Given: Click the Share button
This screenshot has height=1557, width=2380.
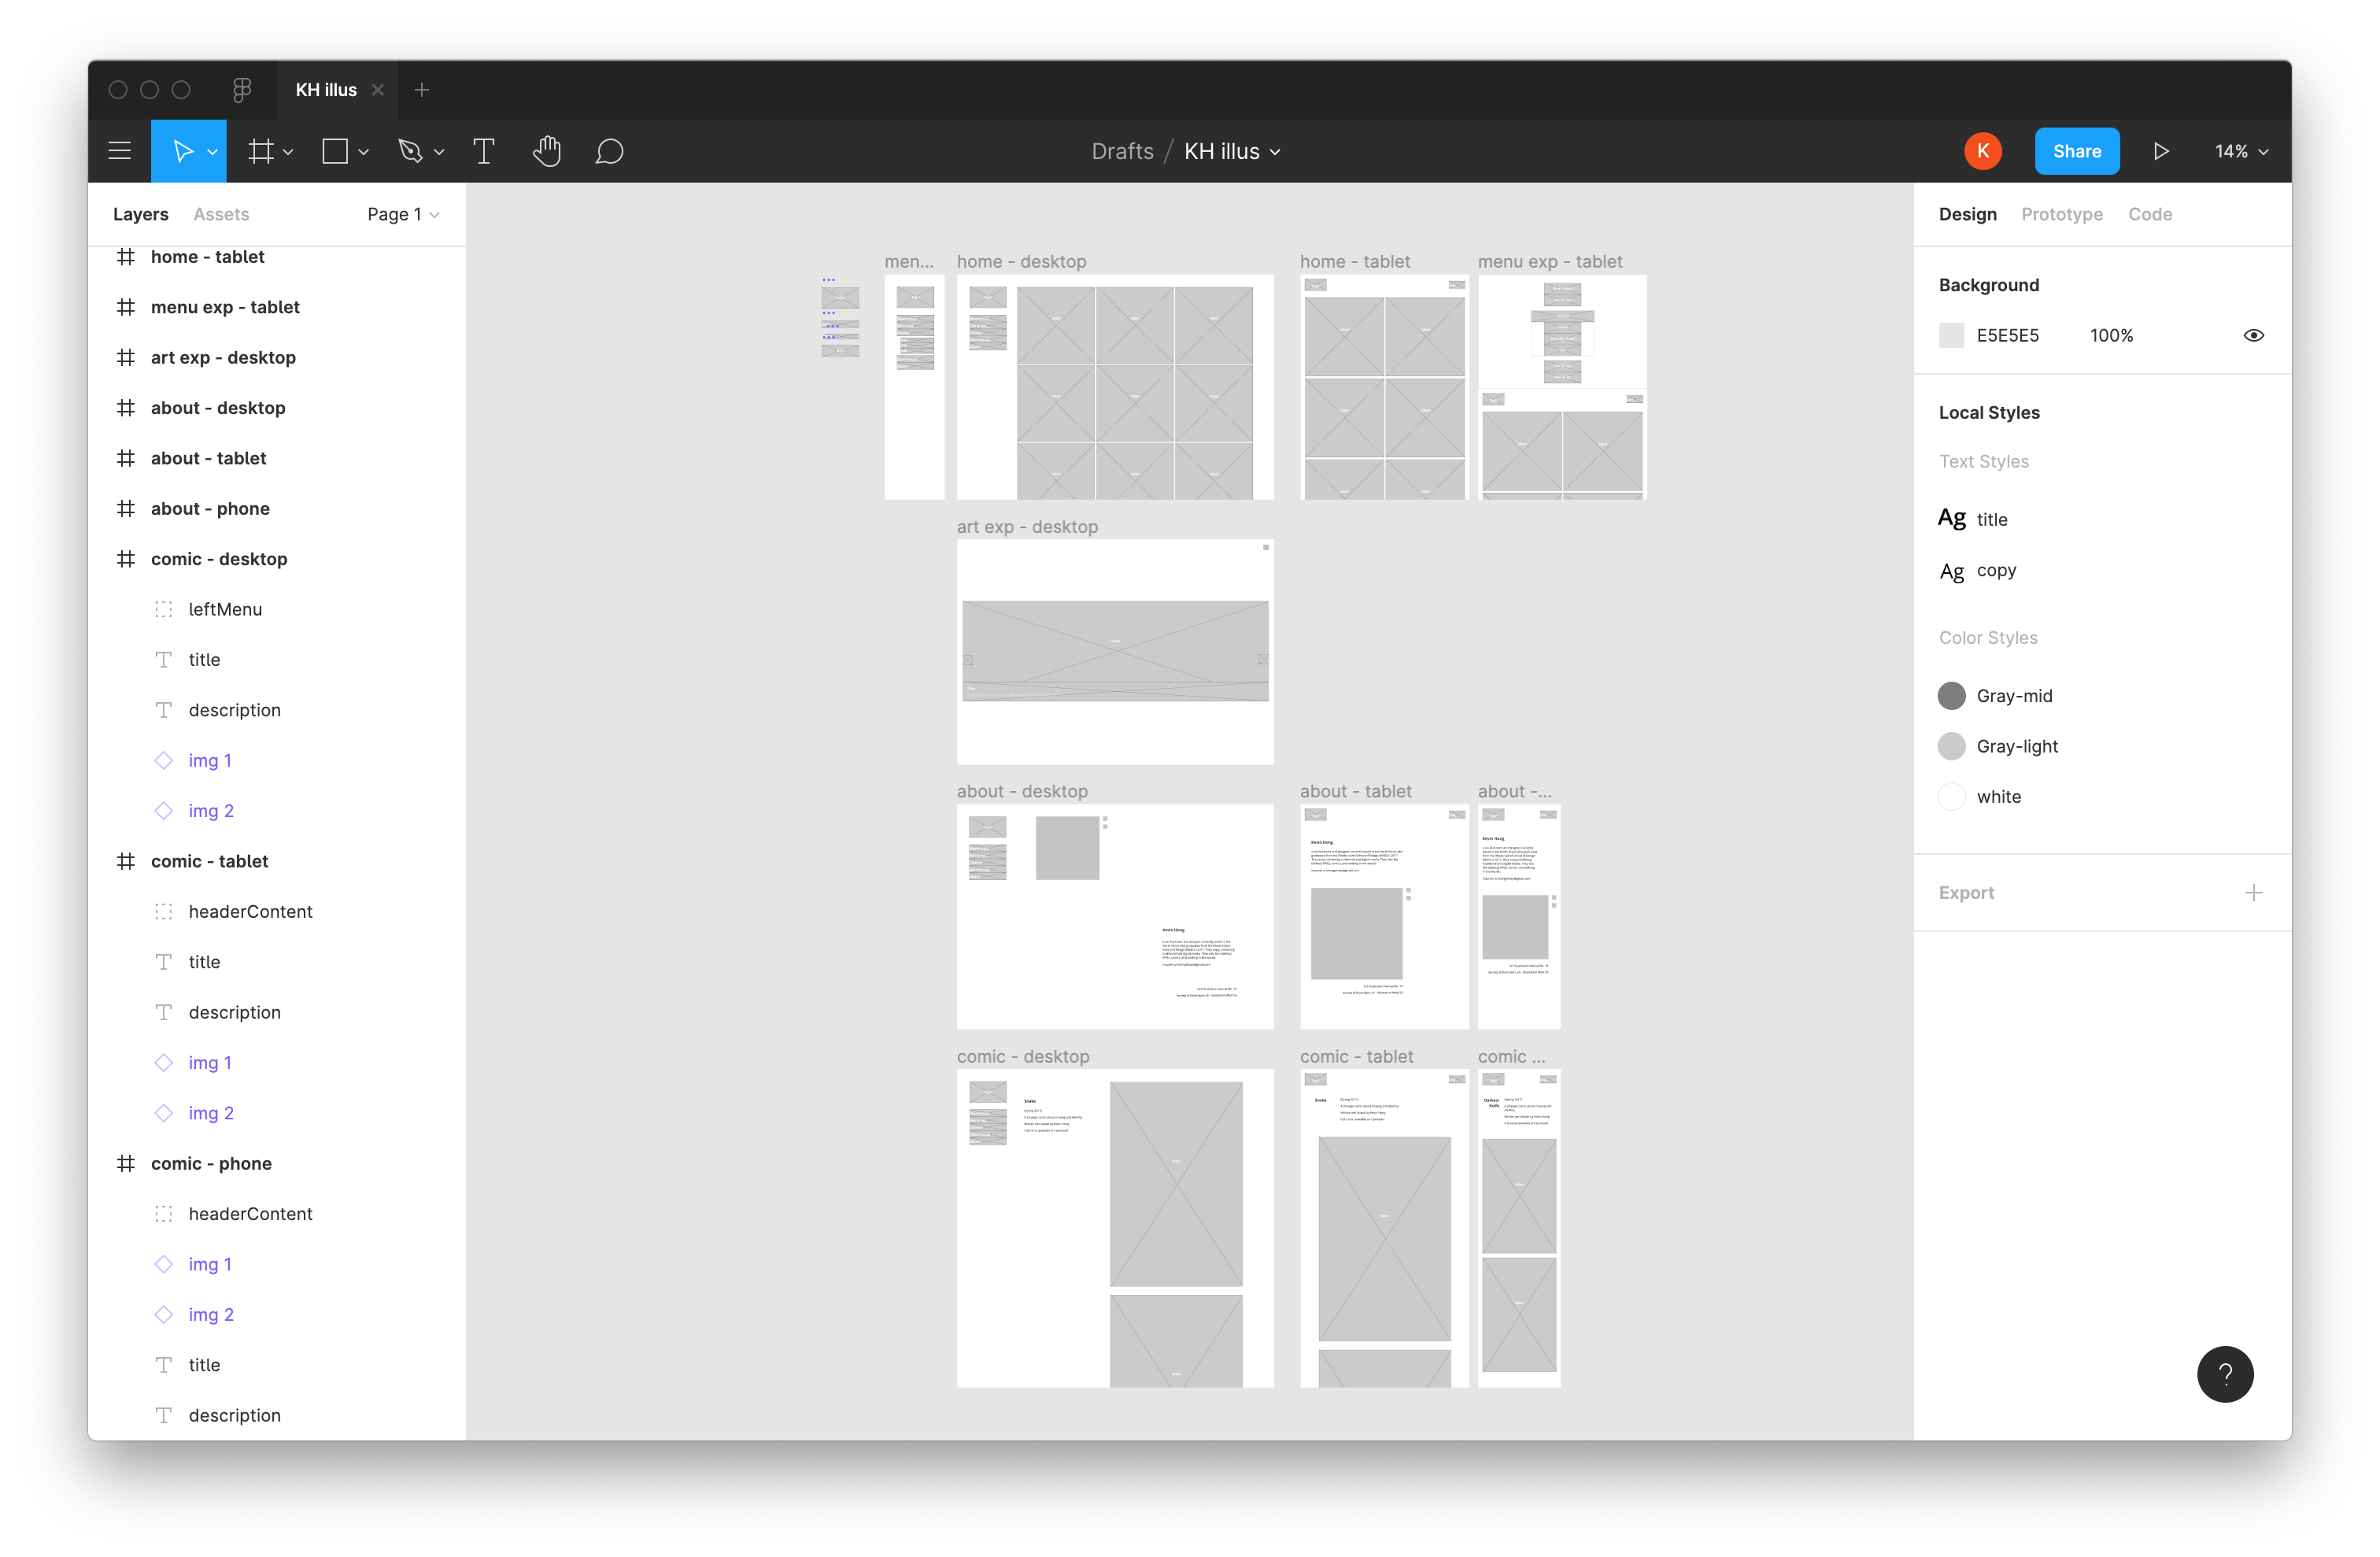Looking at the screenshot, I should [2076, 151].
